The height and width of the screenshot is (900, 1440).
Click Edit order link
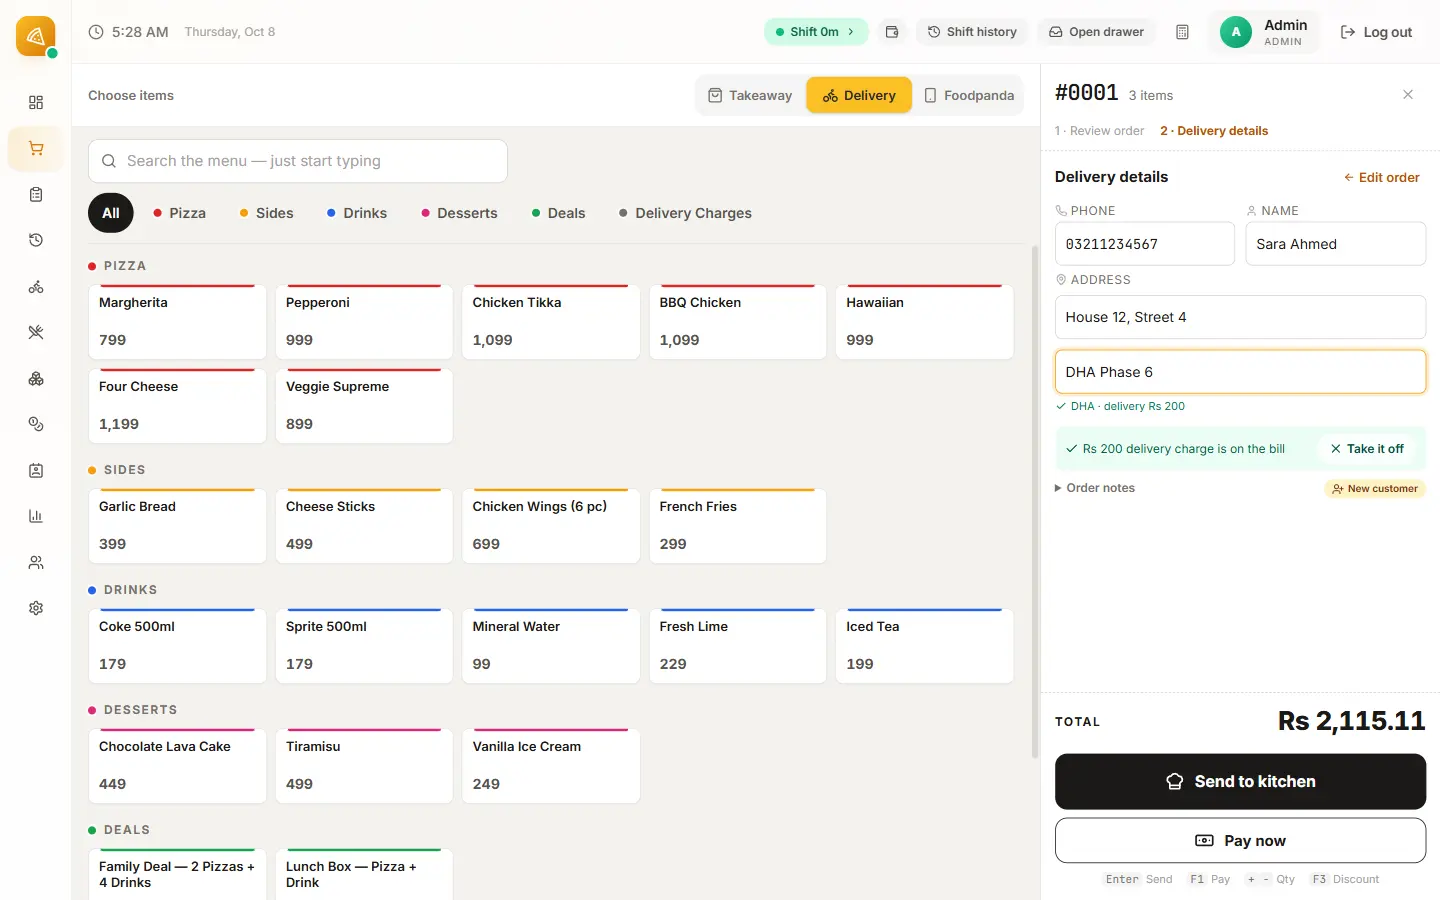(1381, 177)
